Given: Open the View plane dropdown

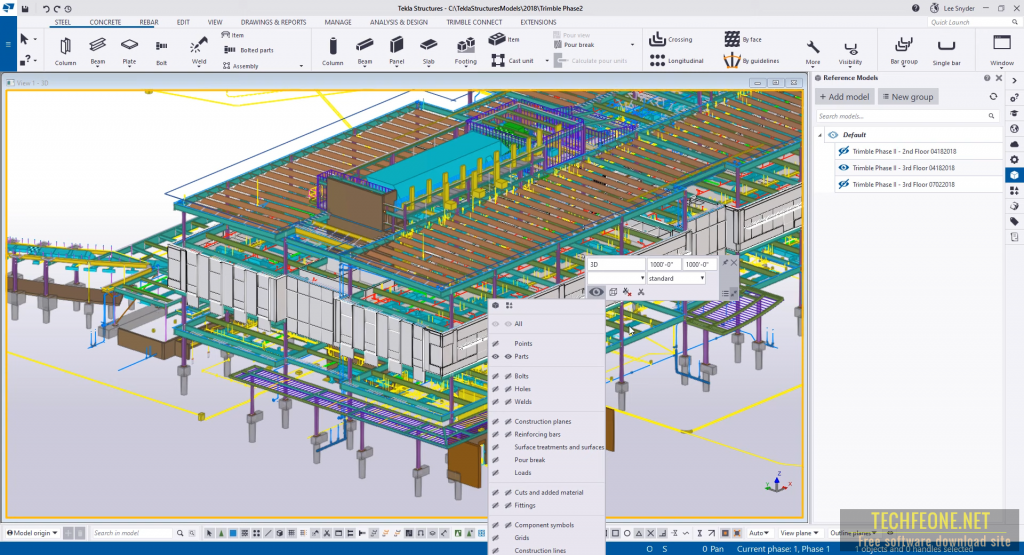Looking at the screenshot, I should 799,533.
